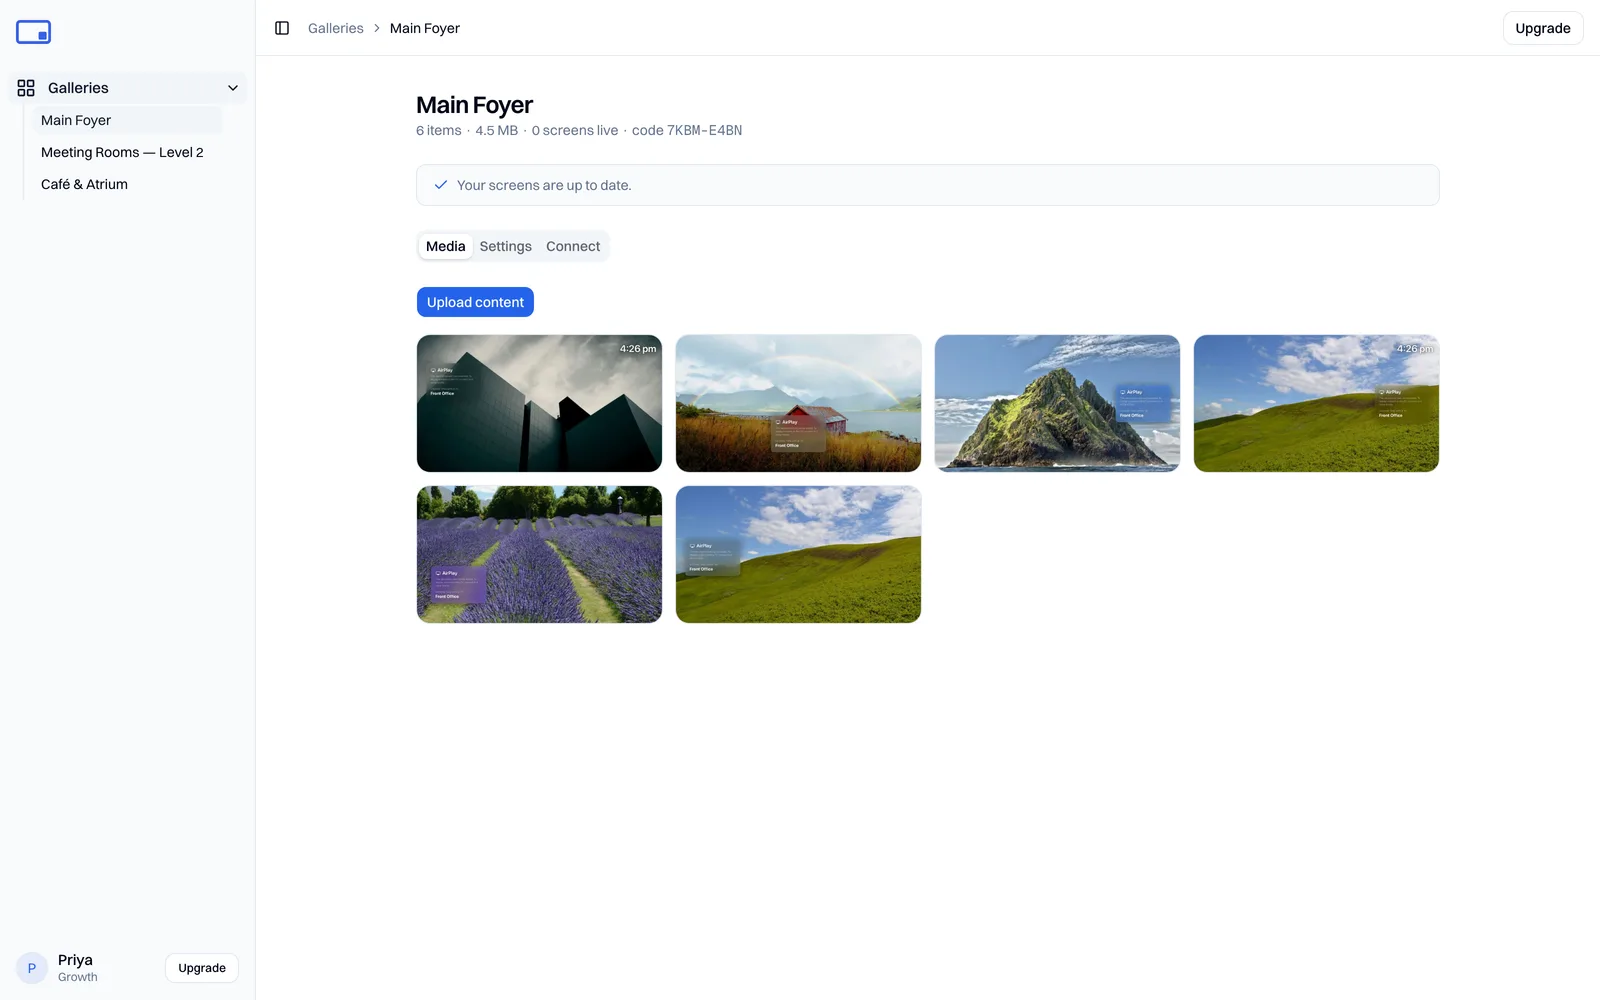The height and width of the screenshot is (1000, 1600).
Task: Click the Galleries grid icon
Action: [26, 88]
